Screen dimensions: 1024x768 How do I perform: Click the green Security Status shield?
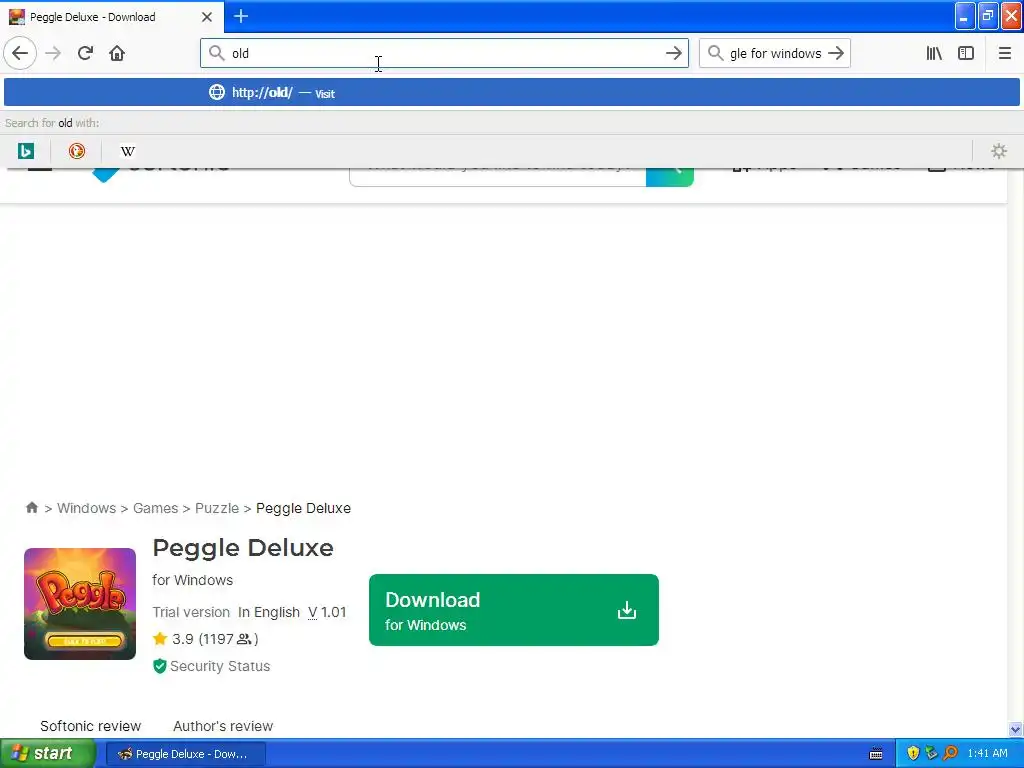(x=159, y=666)
